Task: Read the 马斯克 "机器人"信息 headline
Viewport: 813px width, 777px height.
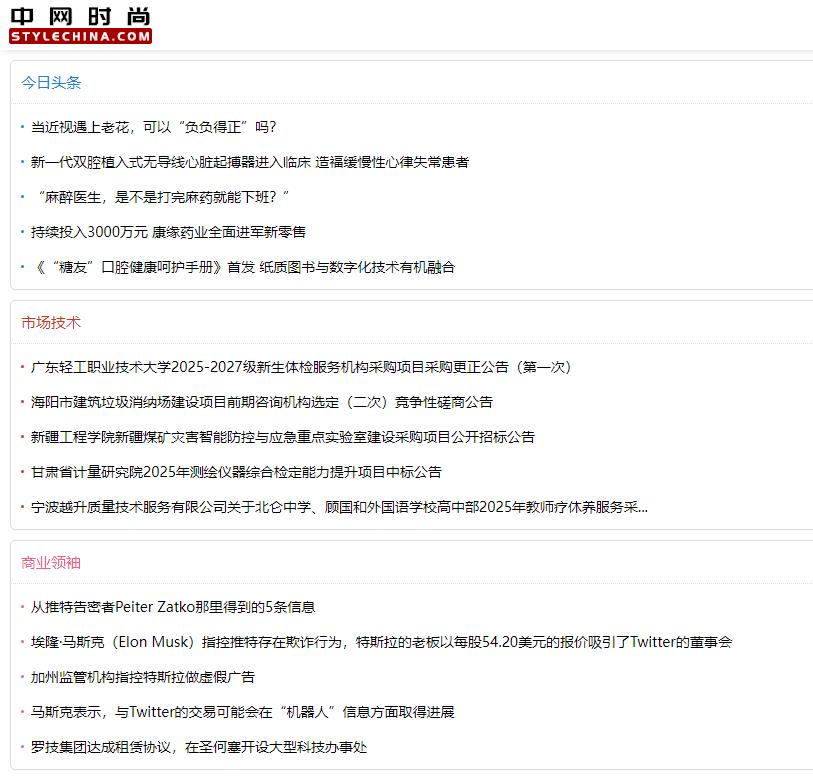Action: pyautogui.click(x=242, y=712)
